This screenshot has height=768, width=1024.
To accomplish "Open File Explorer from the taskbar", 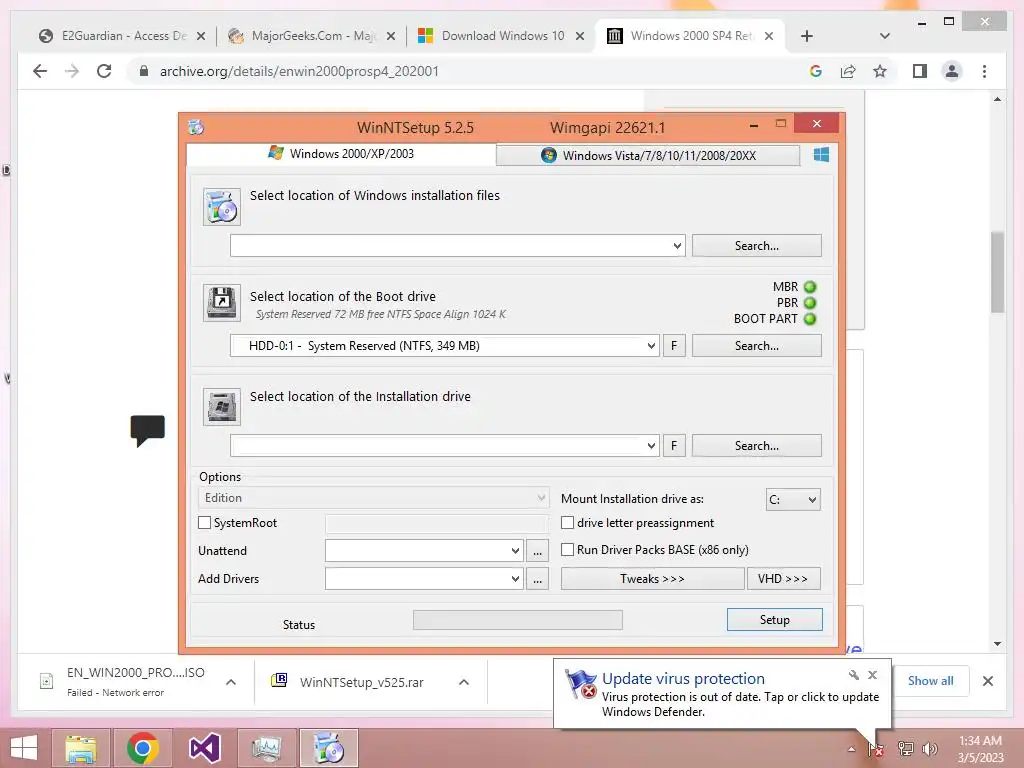I will 81,748.
